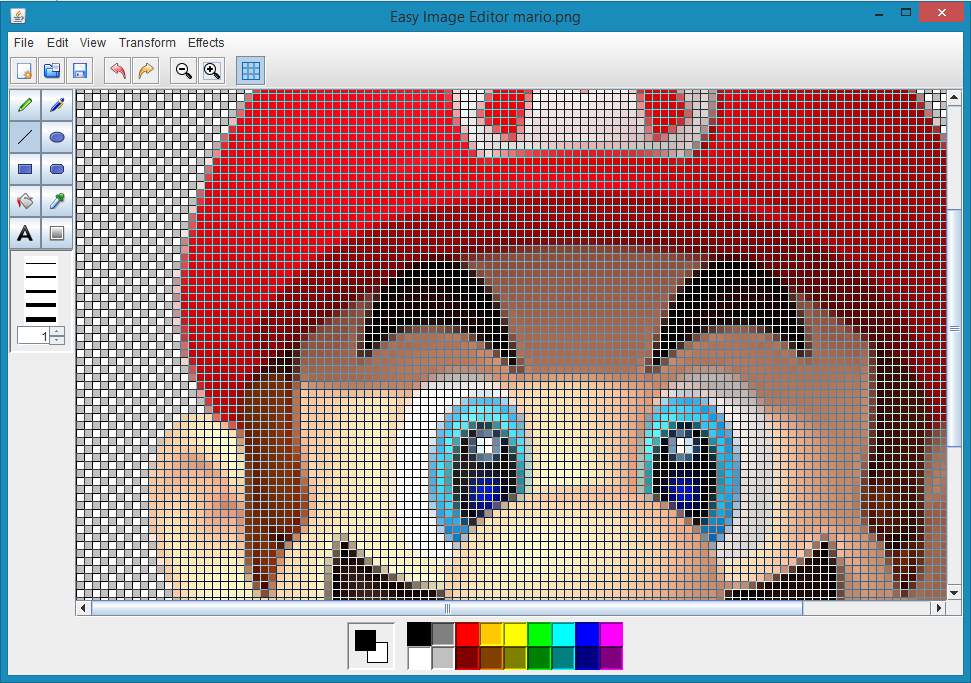Decrease line width with spinner down arrow
Viewport: 971px width, 683px height.
click(x=57, y=340)
